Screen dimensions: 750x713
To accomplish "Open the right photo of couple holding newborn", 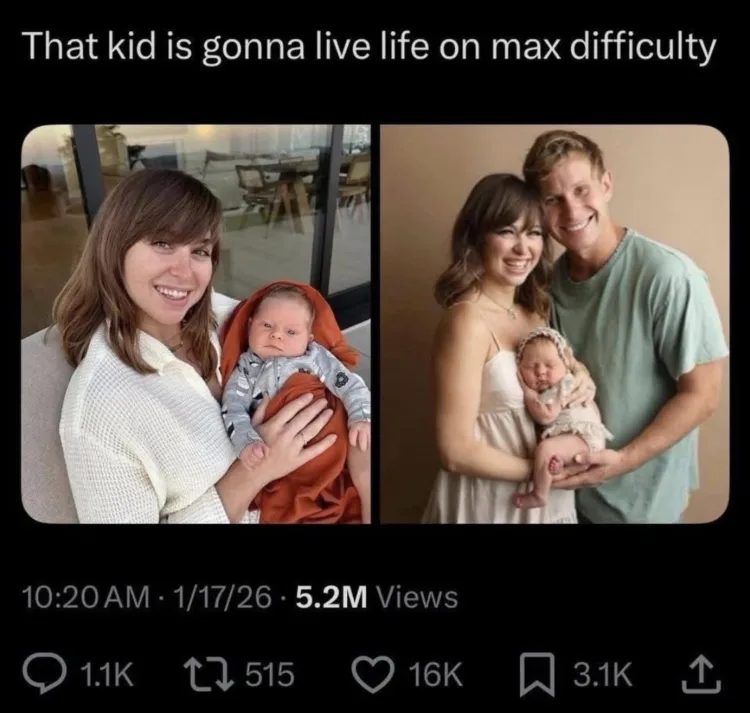I will click(x=555, y=324).
